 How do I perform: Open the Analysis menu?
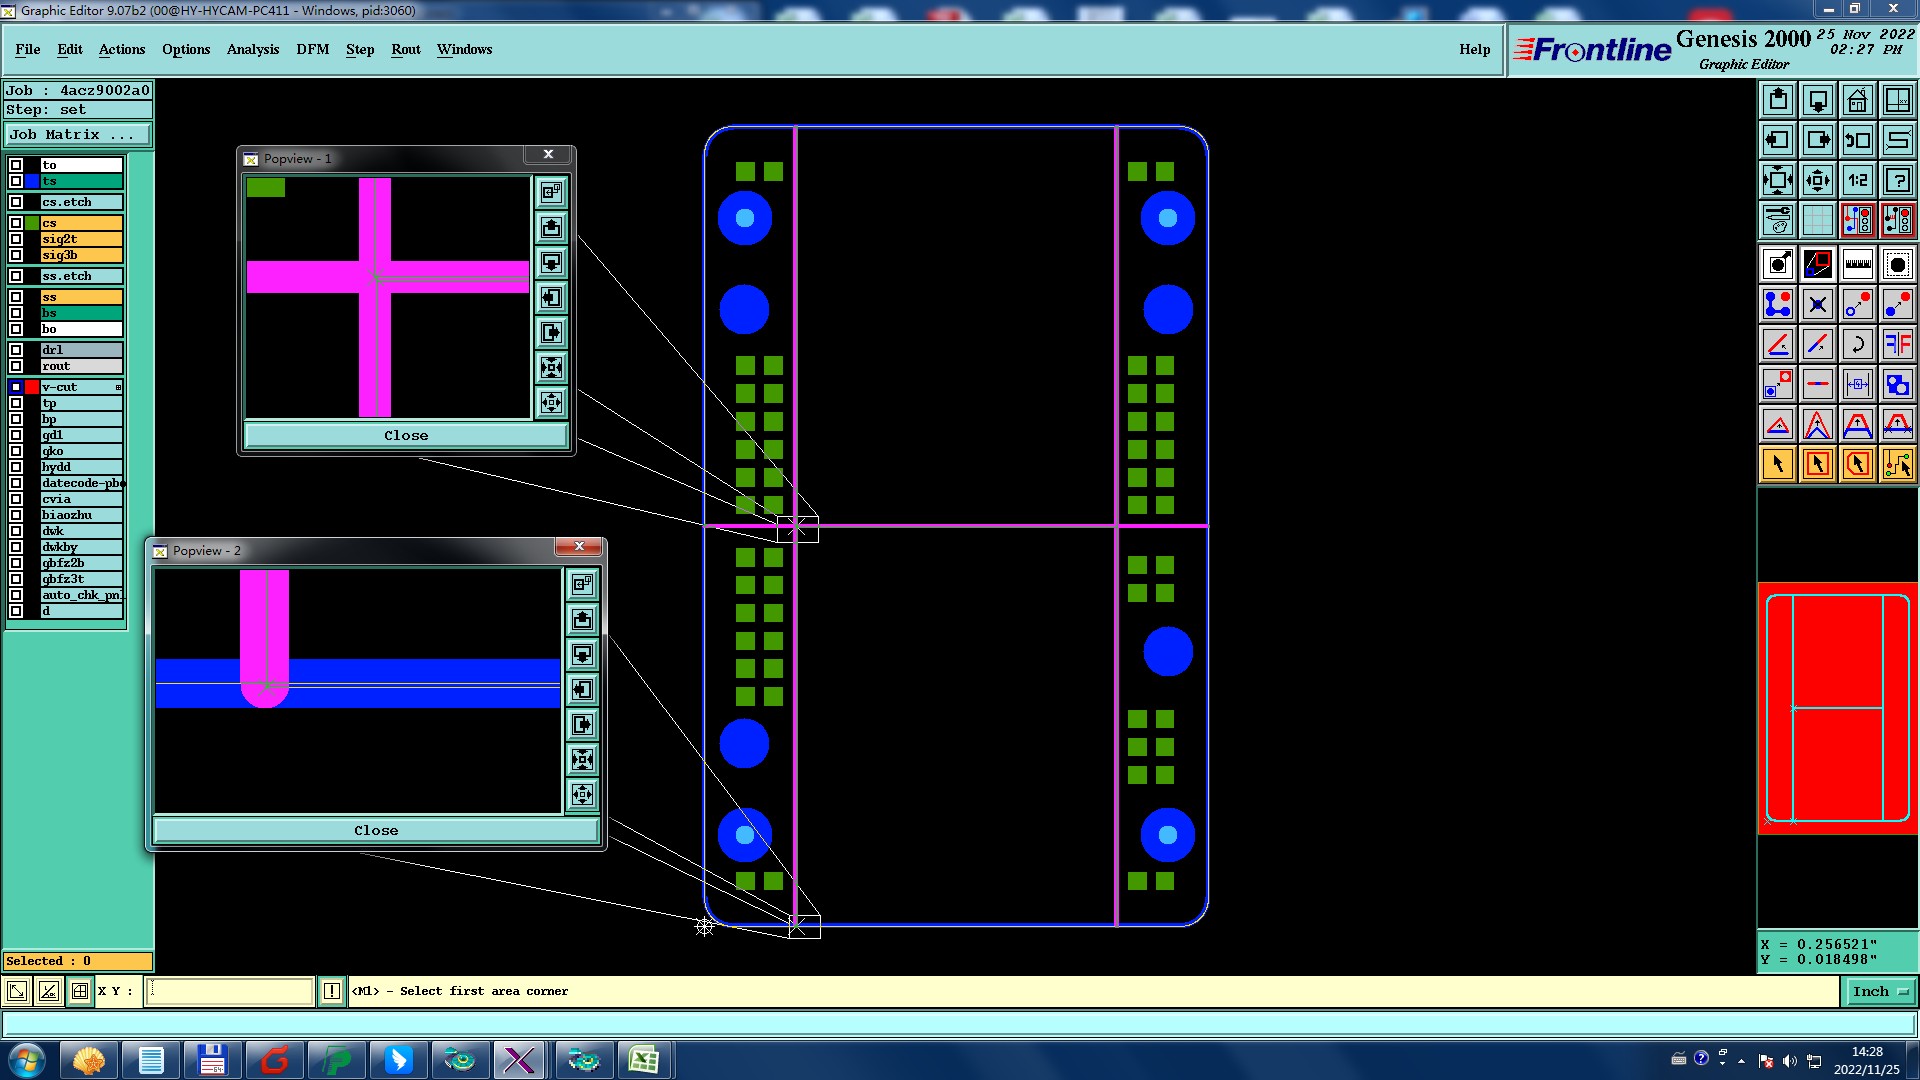point(252,49)
